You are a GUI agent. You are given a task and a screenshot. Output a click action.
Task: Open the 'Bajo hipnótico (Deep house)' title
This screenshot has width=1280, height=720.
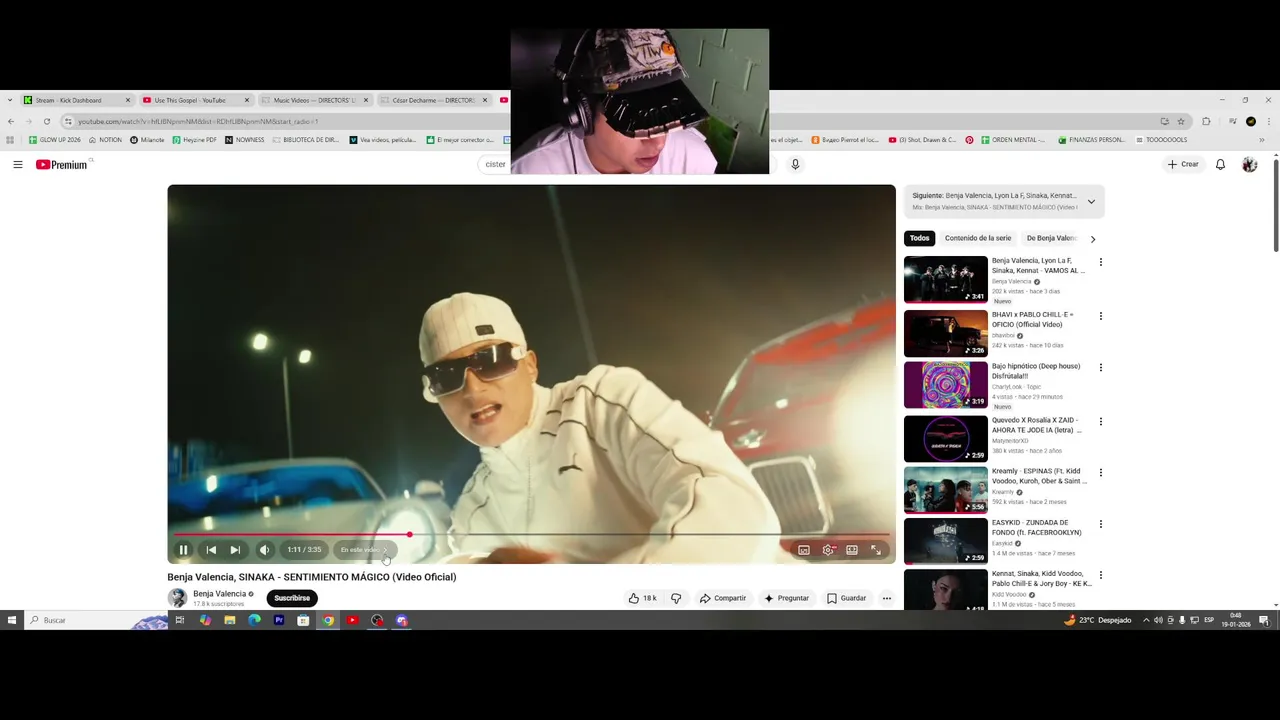[1036, 371]
